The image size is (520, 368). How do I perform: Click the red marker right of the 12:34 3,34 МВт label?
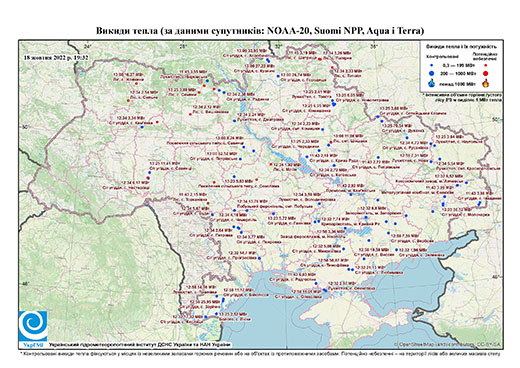pos(157,122)
